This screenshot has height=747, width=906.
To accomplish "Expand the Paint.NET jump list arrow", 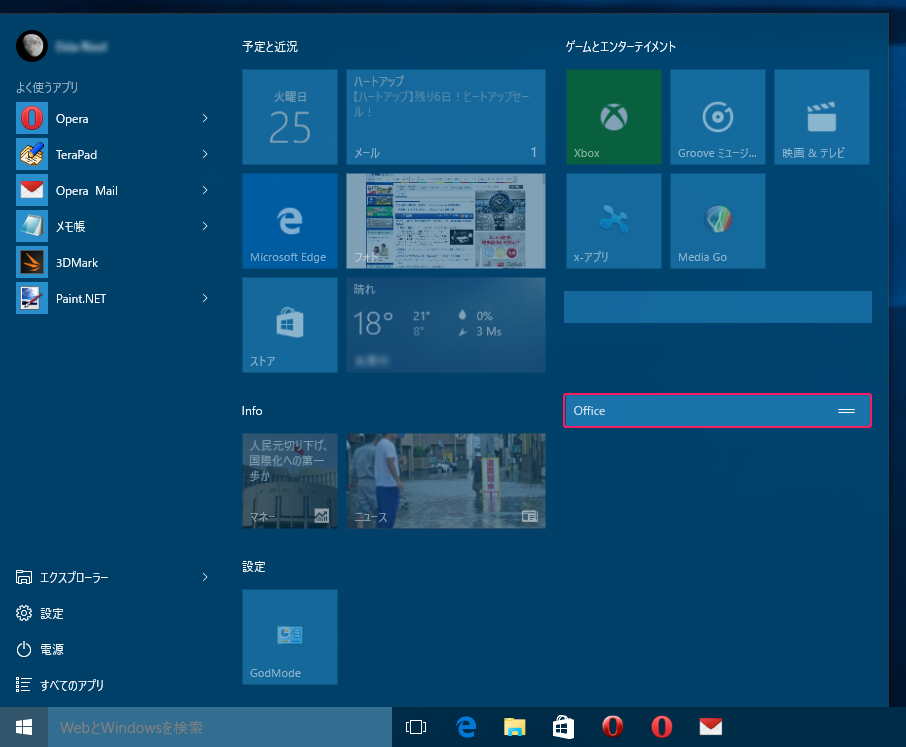I will tap(205, 298).
